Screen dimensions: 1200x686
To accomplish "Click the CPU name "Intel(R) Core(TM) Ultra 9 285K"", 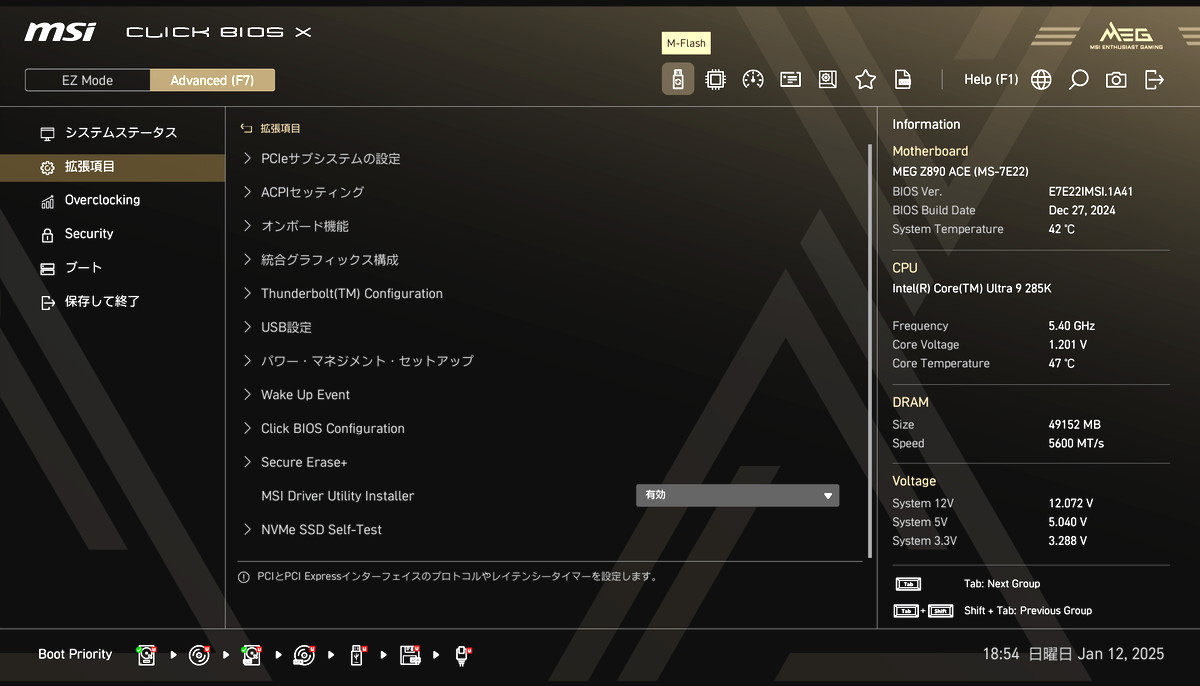I will [972, 289].
